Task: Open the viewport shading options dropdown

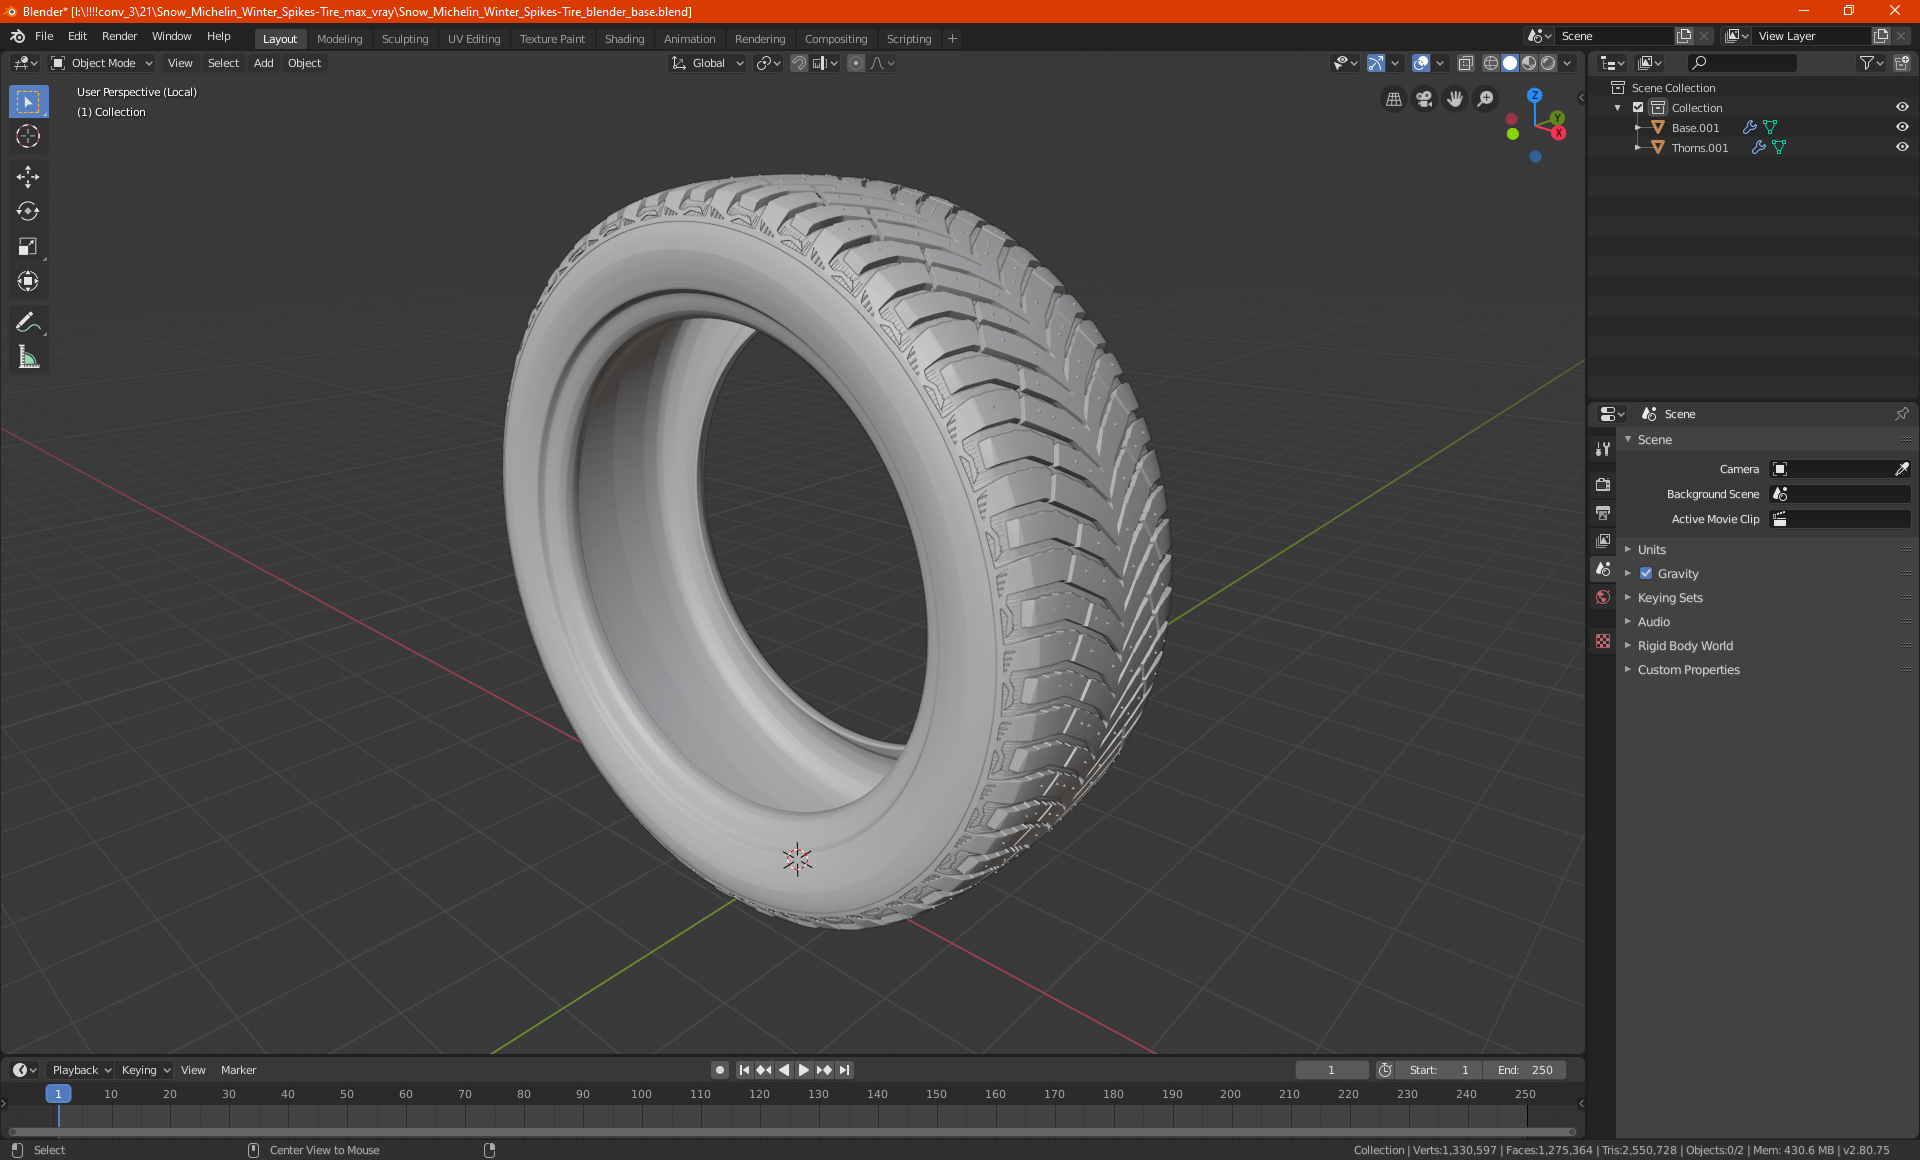Action: point(1567,63)
